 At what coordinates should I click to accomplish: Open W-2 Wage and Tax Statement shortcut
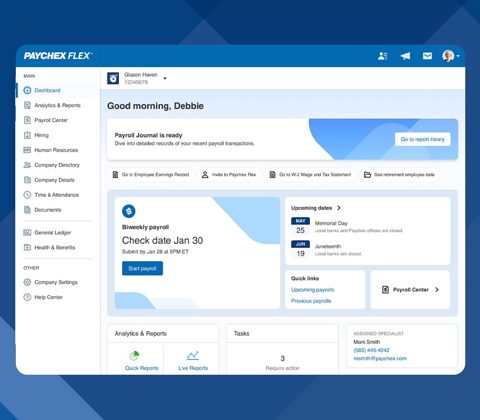310,175
